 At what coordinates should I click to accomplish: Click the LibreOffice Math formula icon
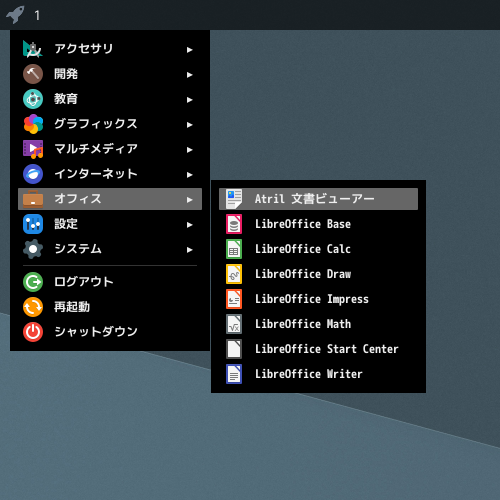pyautogui.click(x=234, y=324)
